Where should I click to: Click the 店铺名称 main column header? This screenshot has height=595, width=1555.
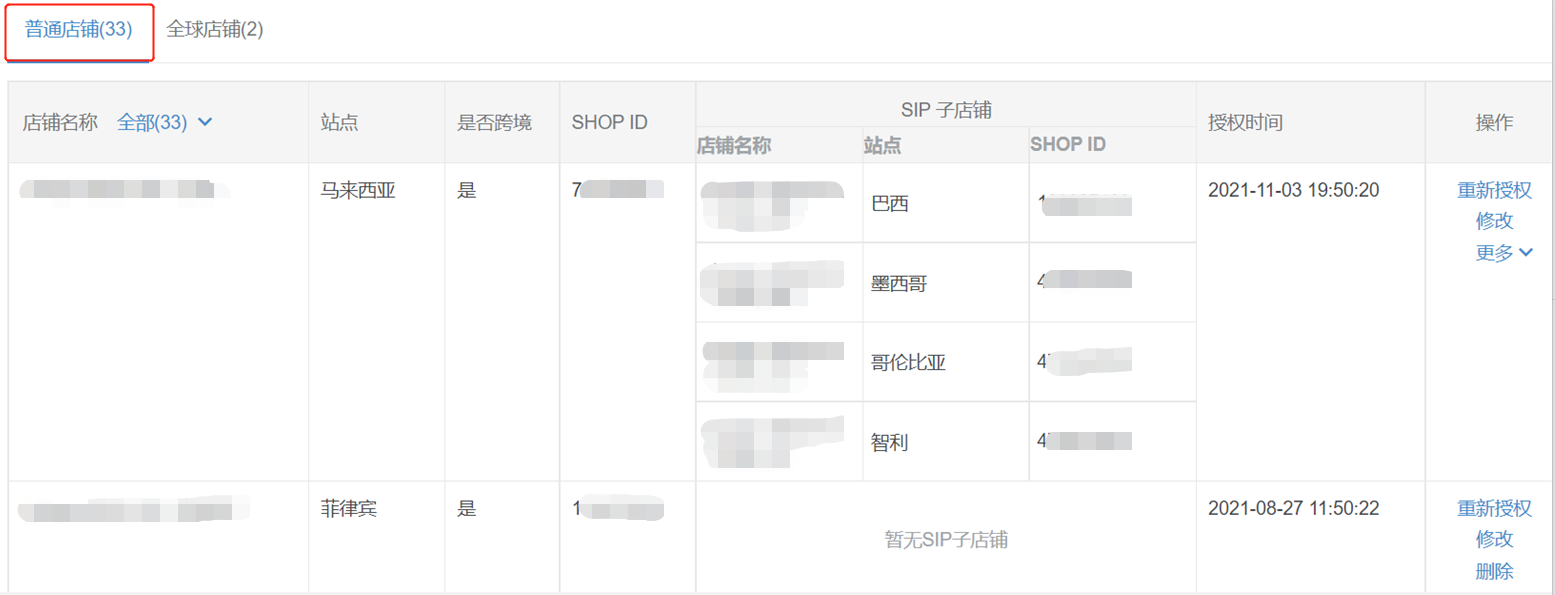(60, 122)
